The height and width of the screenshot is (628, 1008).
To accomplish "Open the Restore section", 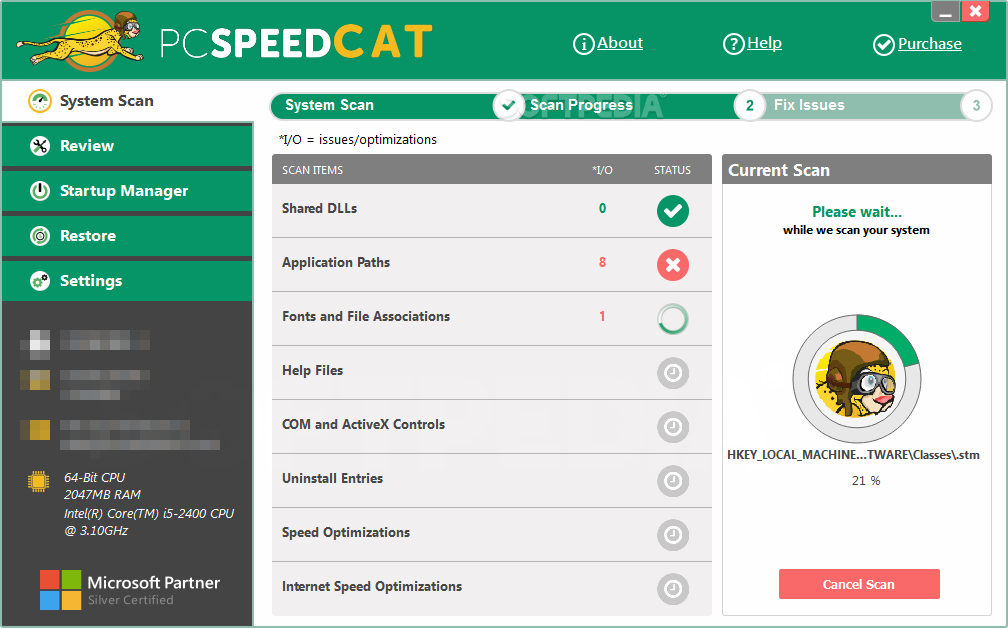I will [127, 236].
